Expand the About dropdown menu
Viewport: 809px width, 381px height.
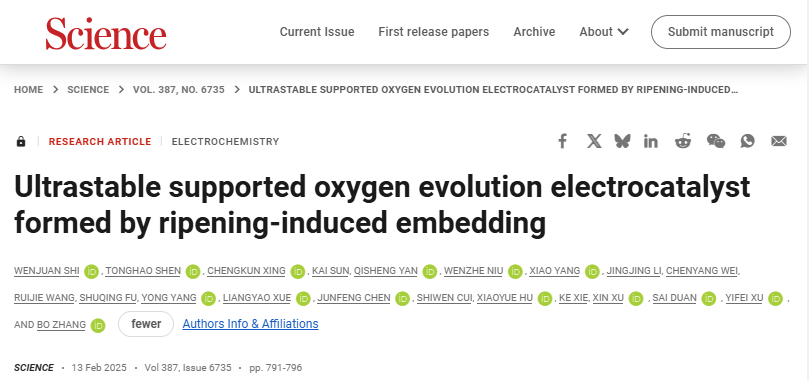tap(604, 32)
